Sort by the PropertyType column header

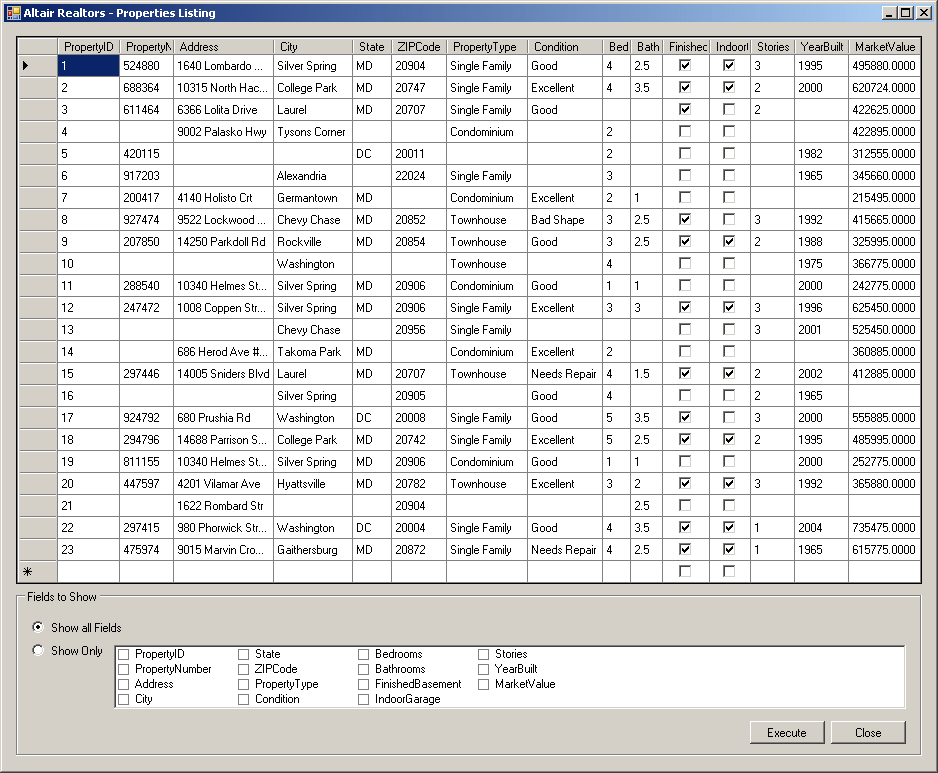coord(486,47)
